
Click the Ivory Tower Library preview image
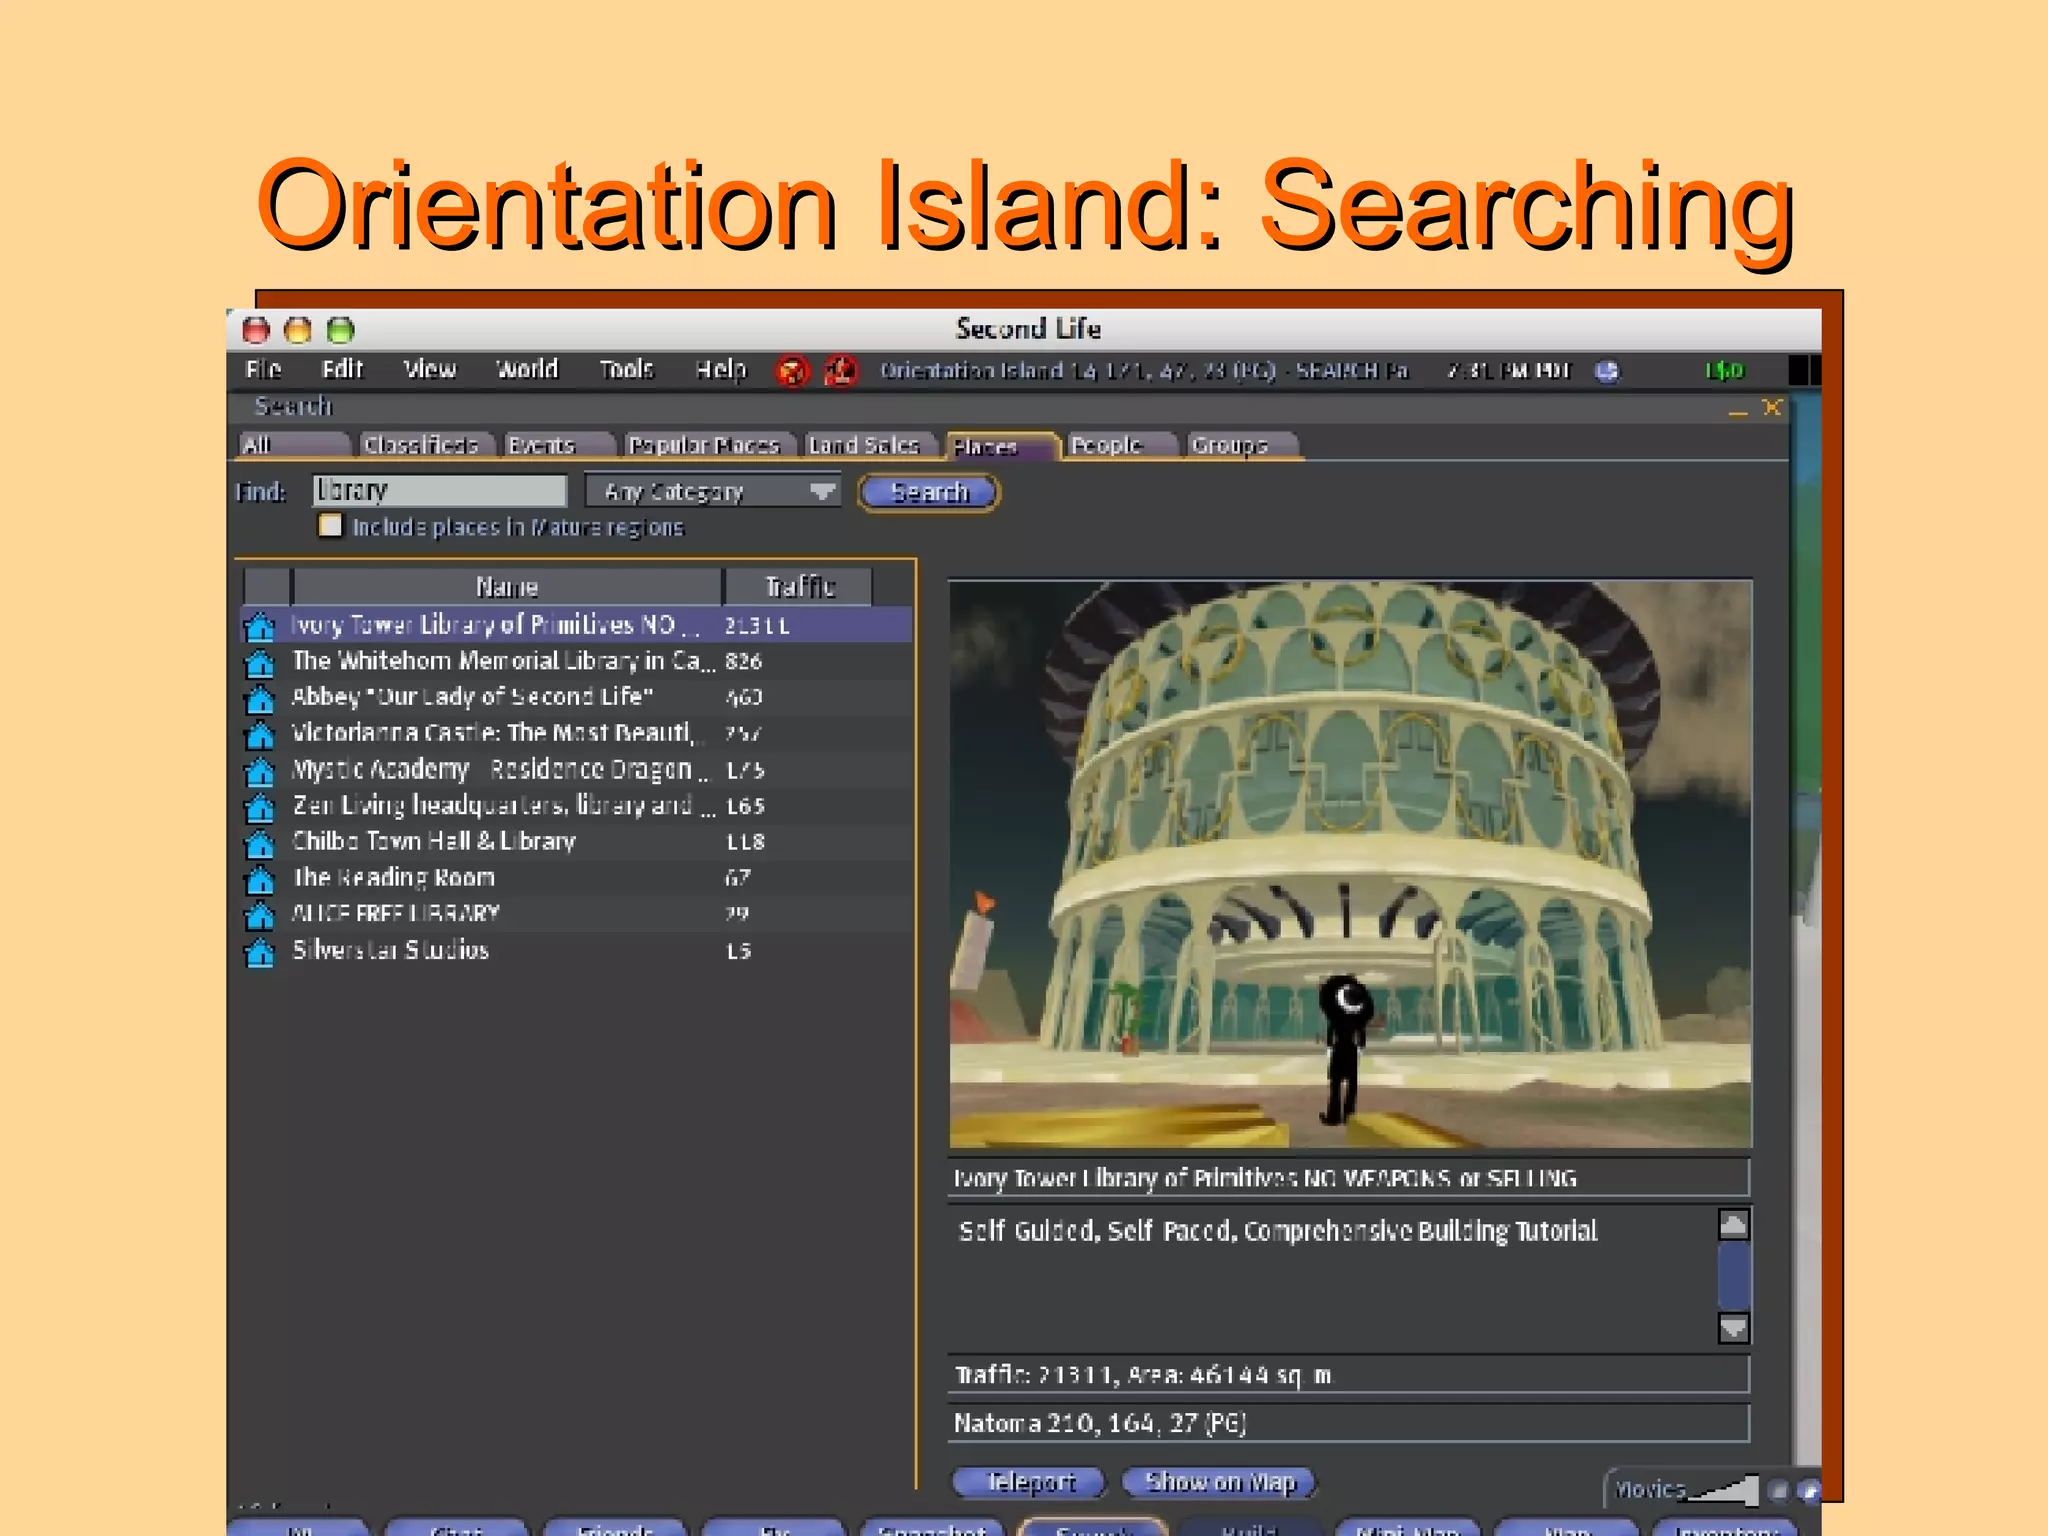(x=1350, y=864)
